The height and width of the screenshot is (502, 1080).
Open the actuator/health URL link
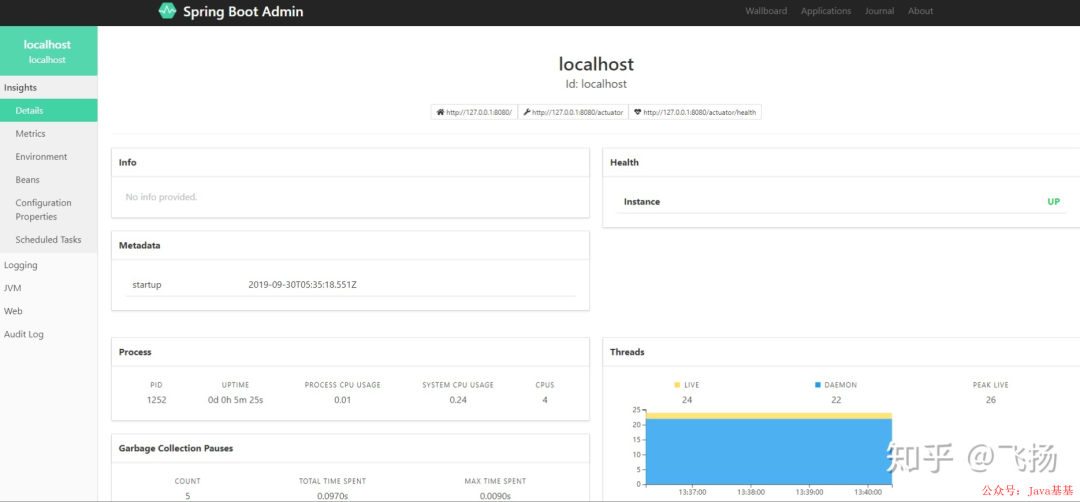coord(695,112)
